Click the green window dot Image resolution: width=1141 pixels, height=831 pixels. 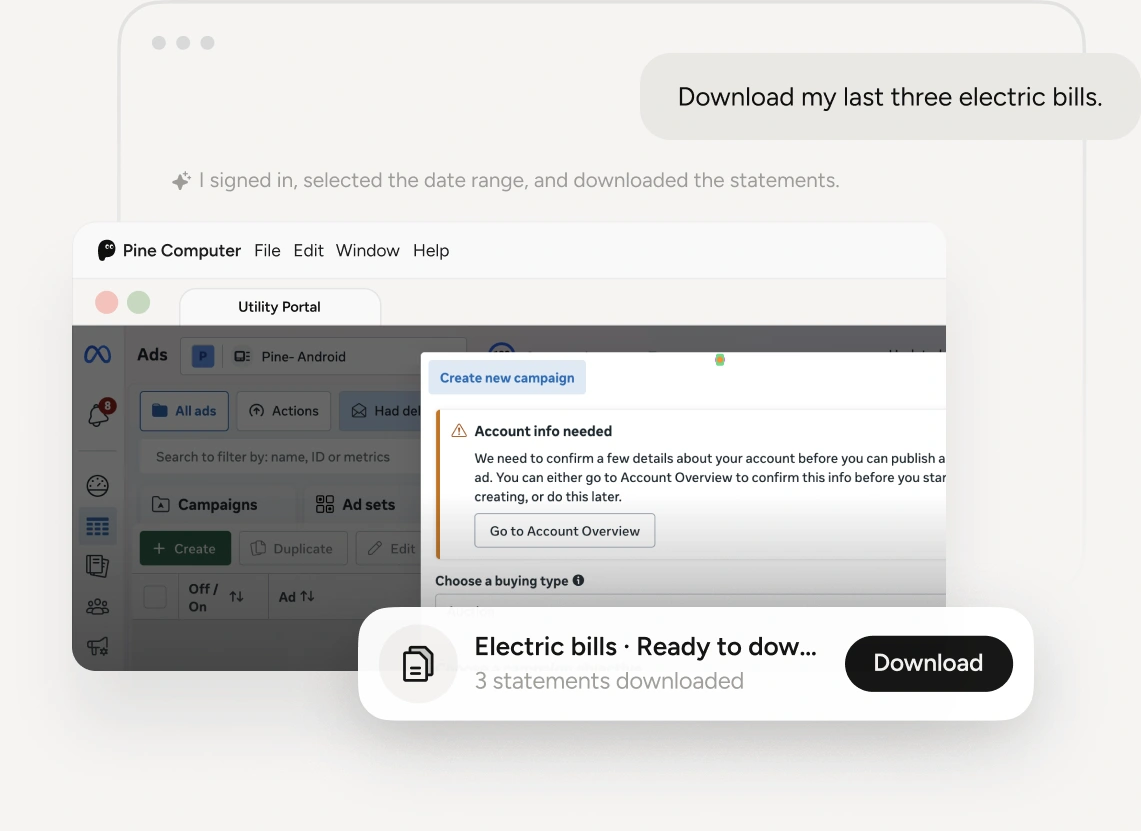[x=139, y=302]
